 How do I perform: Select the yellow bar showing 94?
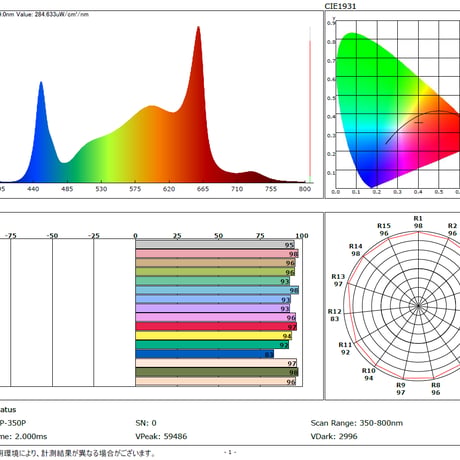click(x=214, y=335)
